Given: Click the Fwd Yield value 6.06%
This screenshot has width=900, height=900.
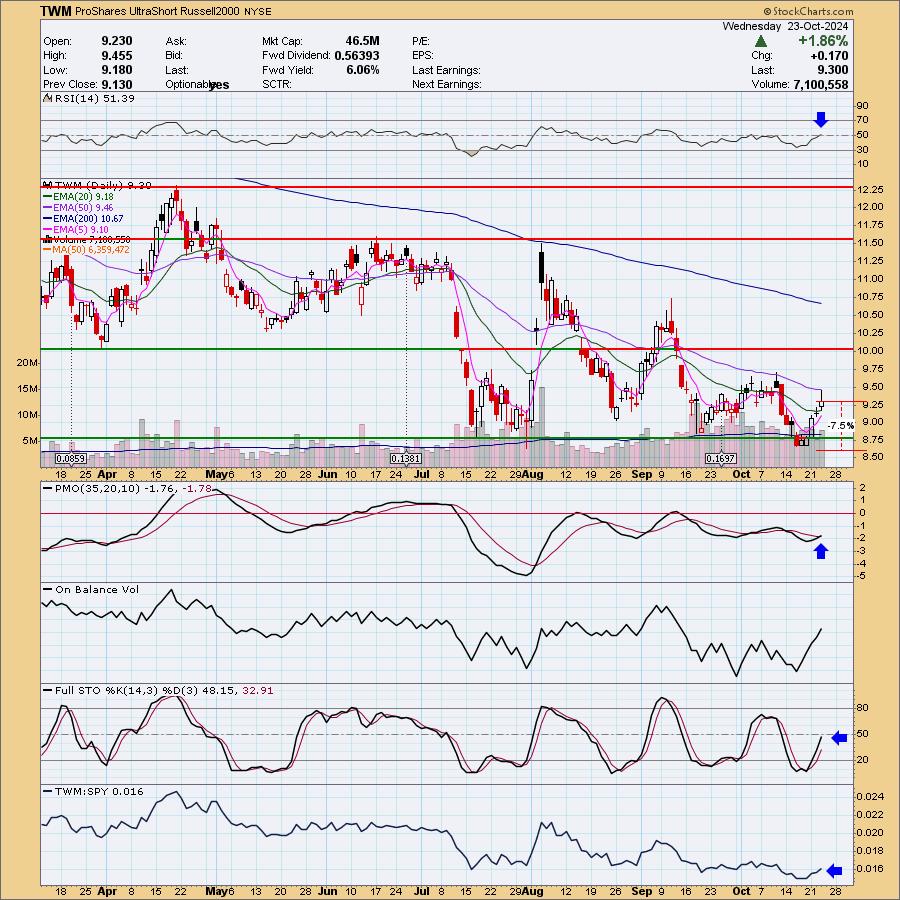Looking at the screenshot, I should (x=363, y=70).
